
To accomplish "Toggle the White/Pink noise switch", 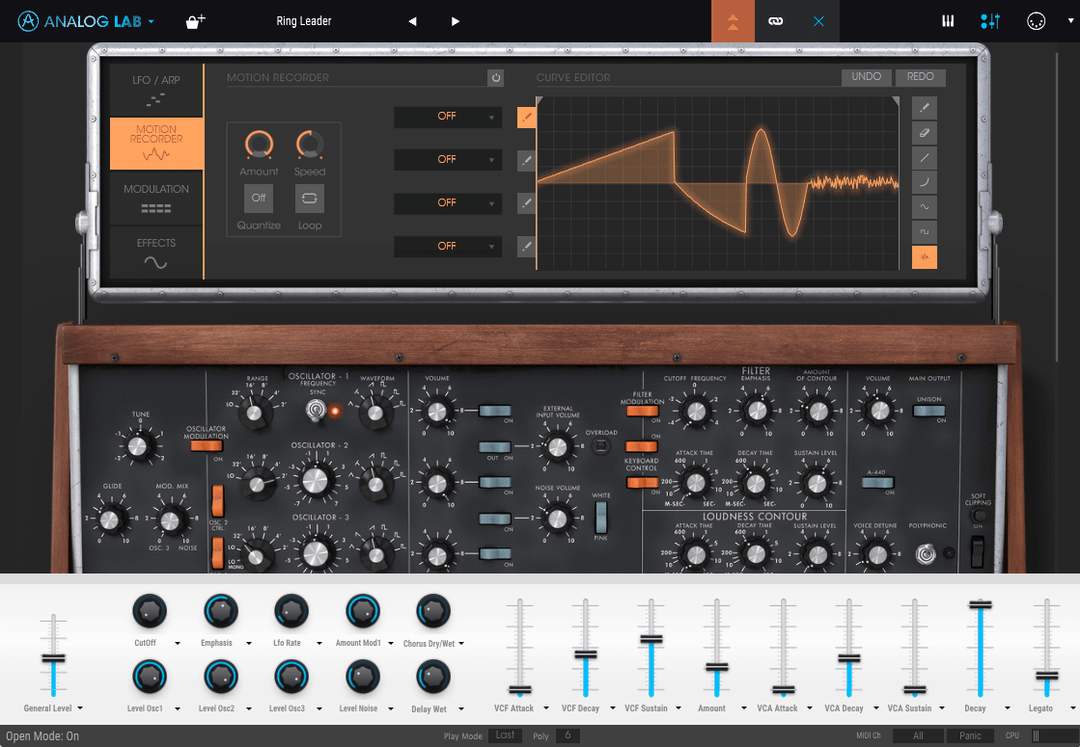I will point(601,517).
